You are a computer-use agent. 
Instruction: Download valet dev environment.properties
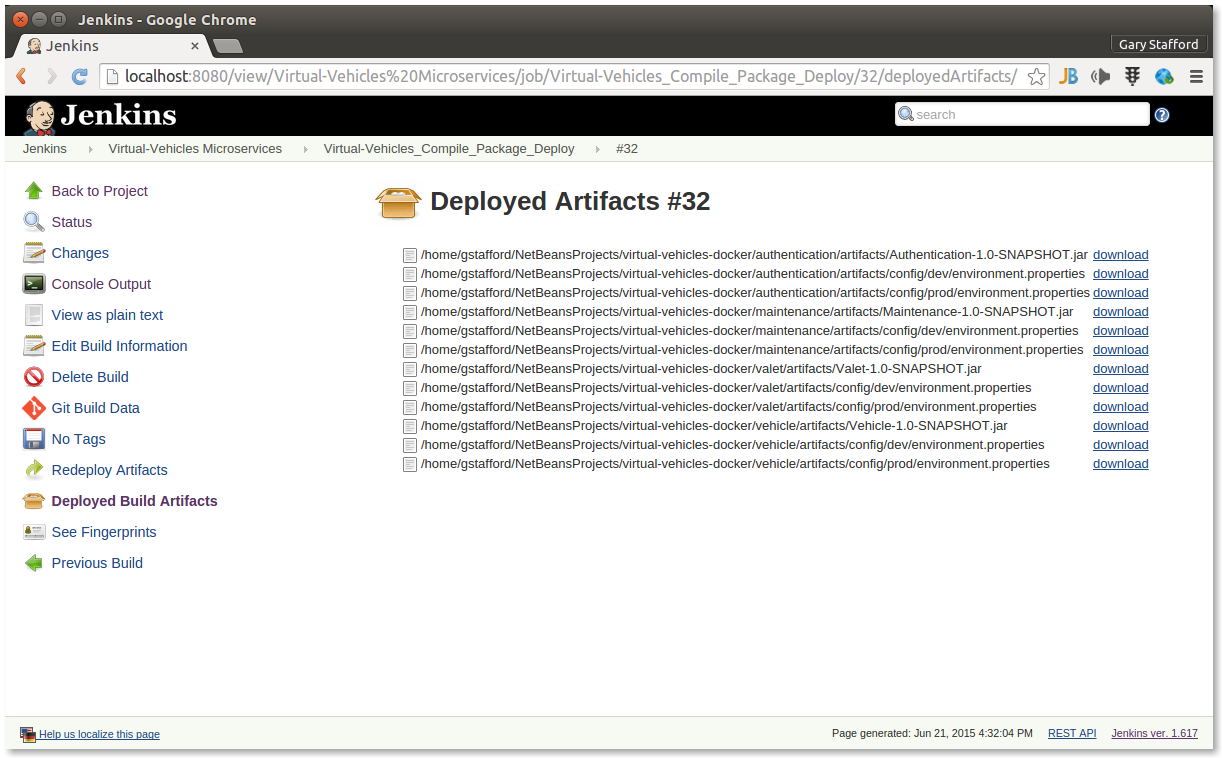(1120, 388)
